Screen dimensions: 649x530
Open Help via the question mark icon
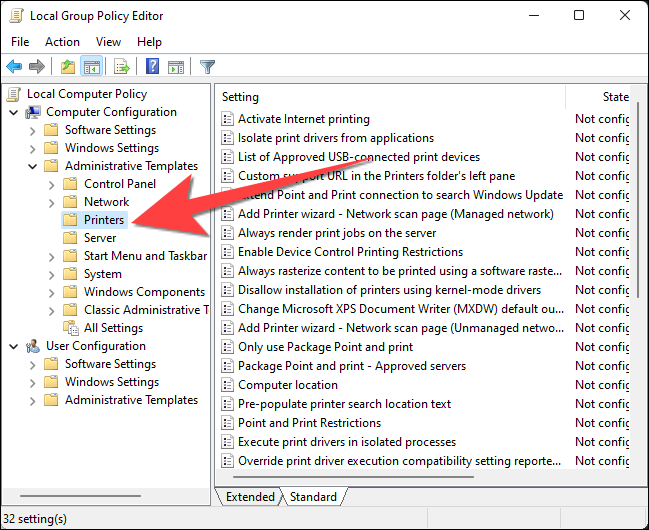[152, 67]
